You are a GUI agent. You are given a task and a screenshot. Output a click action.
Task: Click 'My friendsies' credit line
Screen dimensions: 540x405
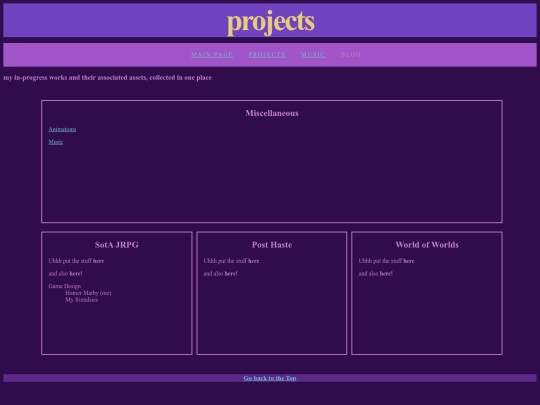[82, 300]
